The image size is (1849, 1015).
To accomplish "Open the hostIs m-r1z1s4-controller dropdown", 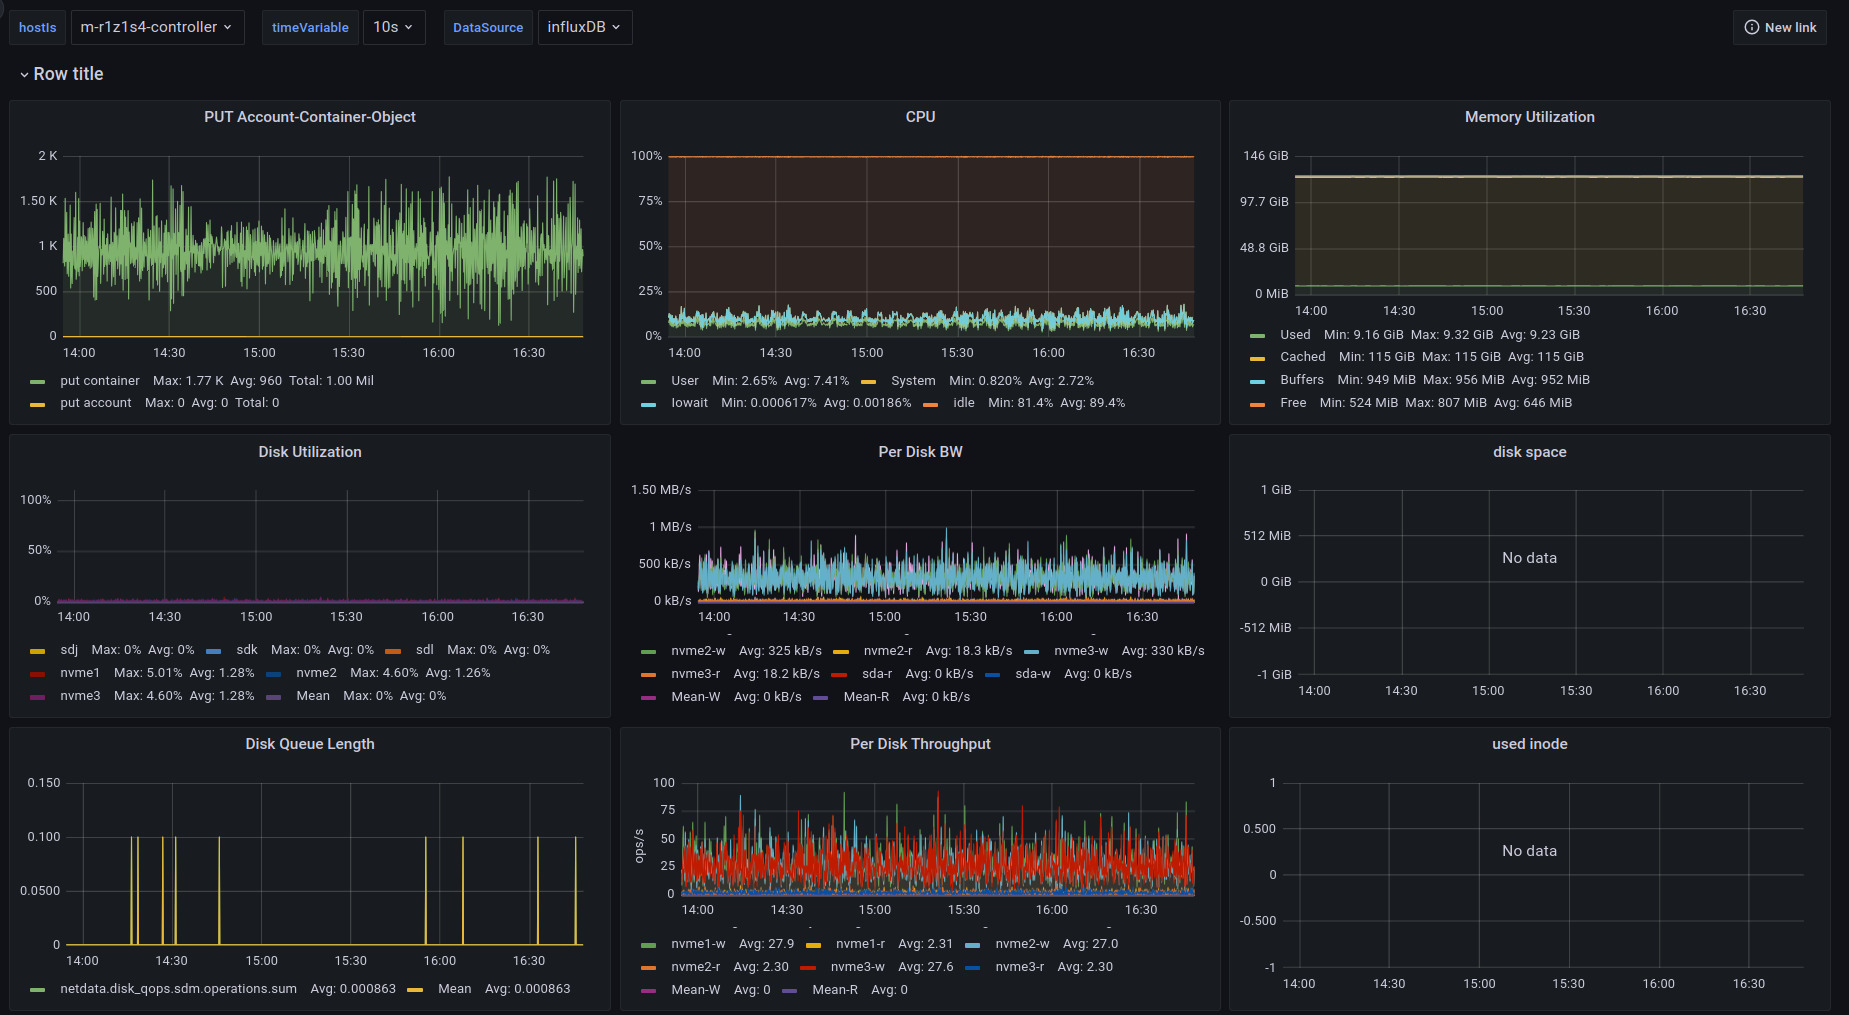I will [156, 28].
